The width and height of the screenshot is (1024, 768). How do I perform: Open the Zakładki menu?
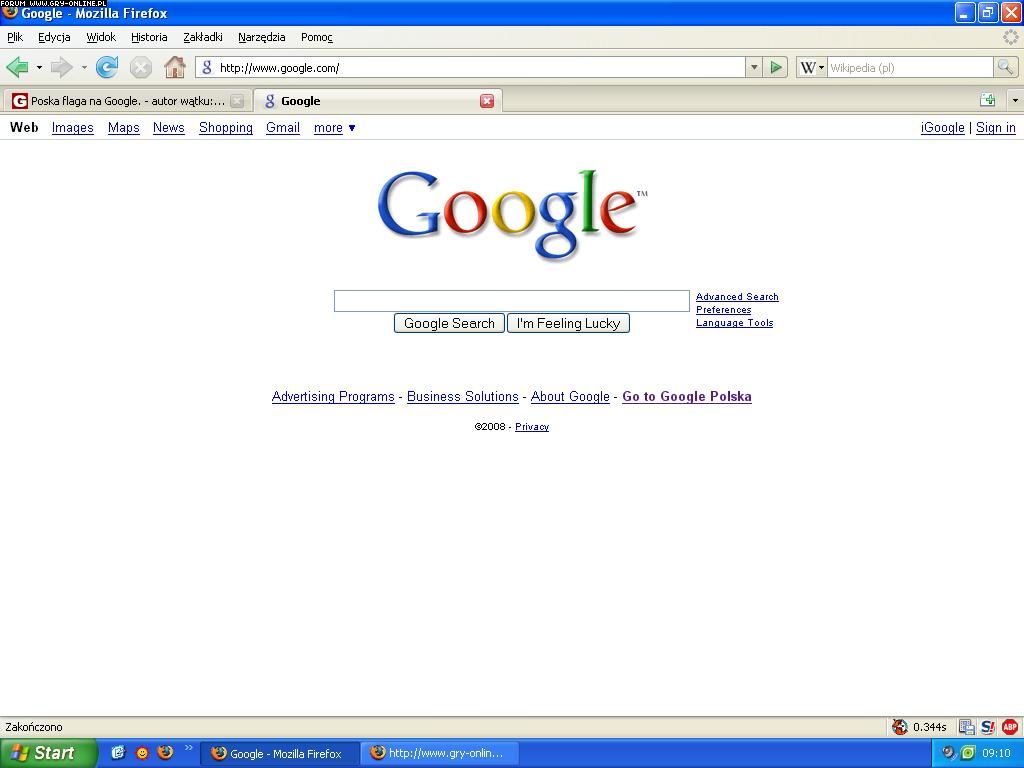click(x=202, y=37)
